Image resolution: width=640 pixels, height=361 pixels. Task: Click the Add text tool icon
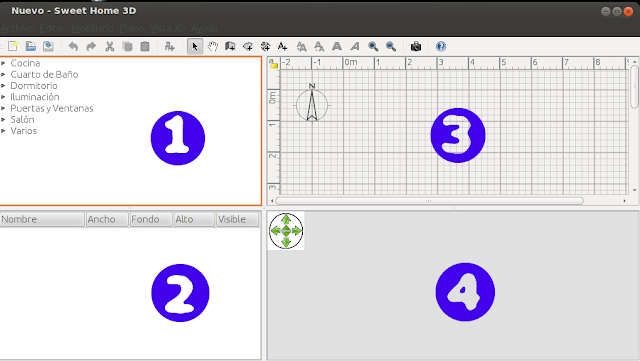point(282,46)
